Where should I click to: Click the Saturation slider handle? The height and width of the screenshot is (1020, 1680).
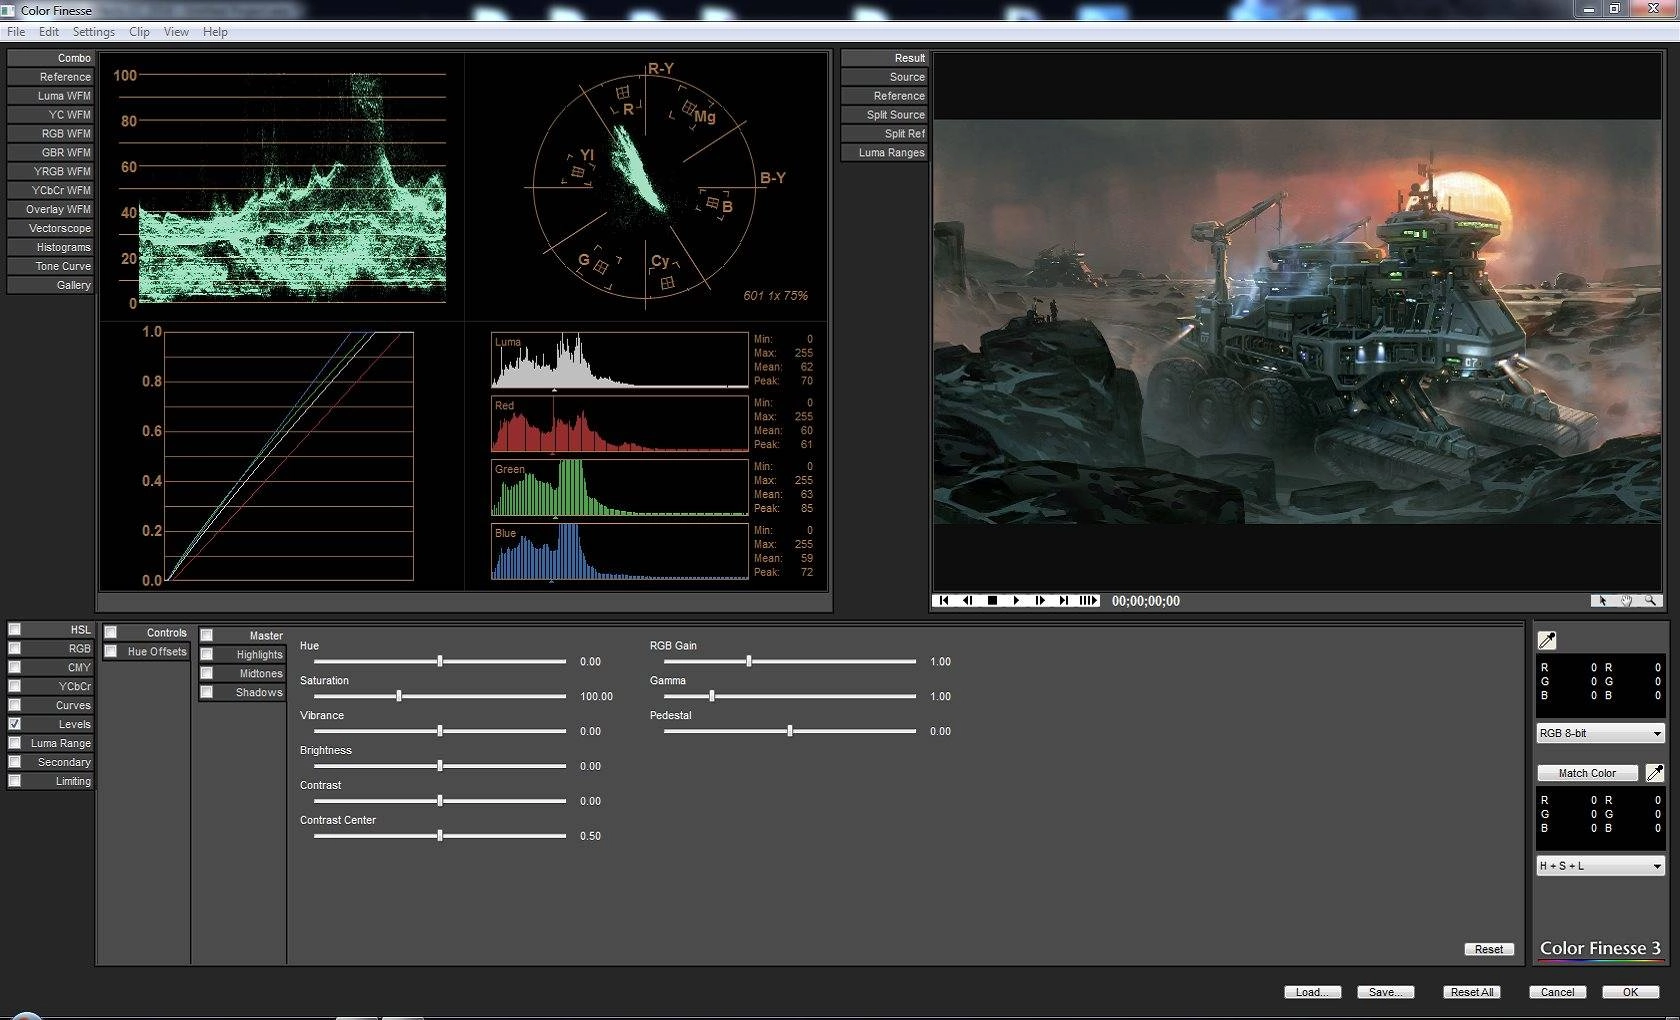[399, 696]
